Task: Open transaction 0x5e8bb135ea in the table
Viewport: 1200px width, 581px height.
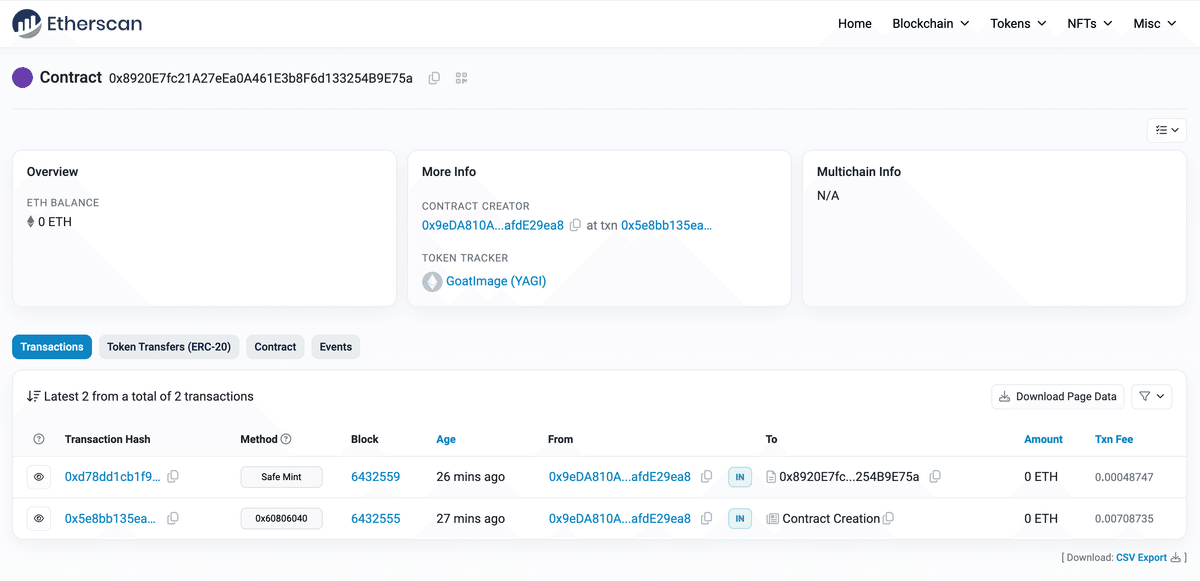Action: (111, 519)
